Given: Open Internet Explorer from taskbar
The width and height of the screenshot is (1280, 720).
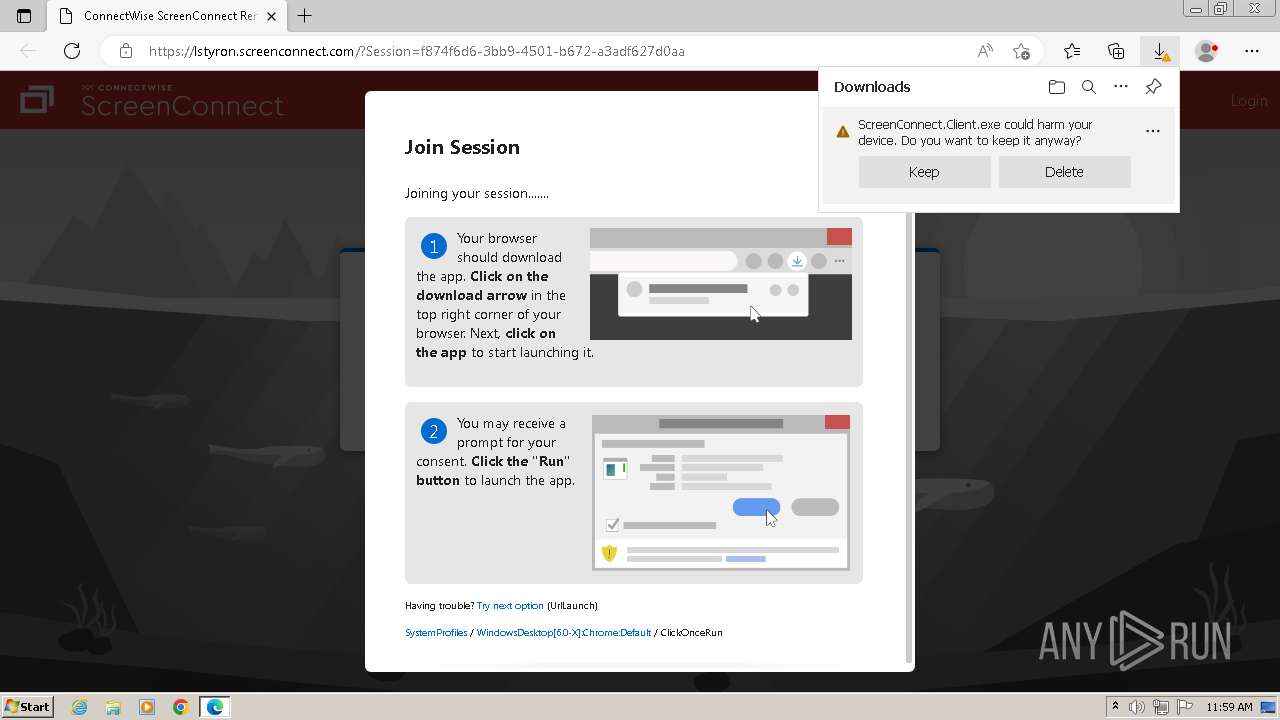Looking at the screenshot, I should [80, 707].
